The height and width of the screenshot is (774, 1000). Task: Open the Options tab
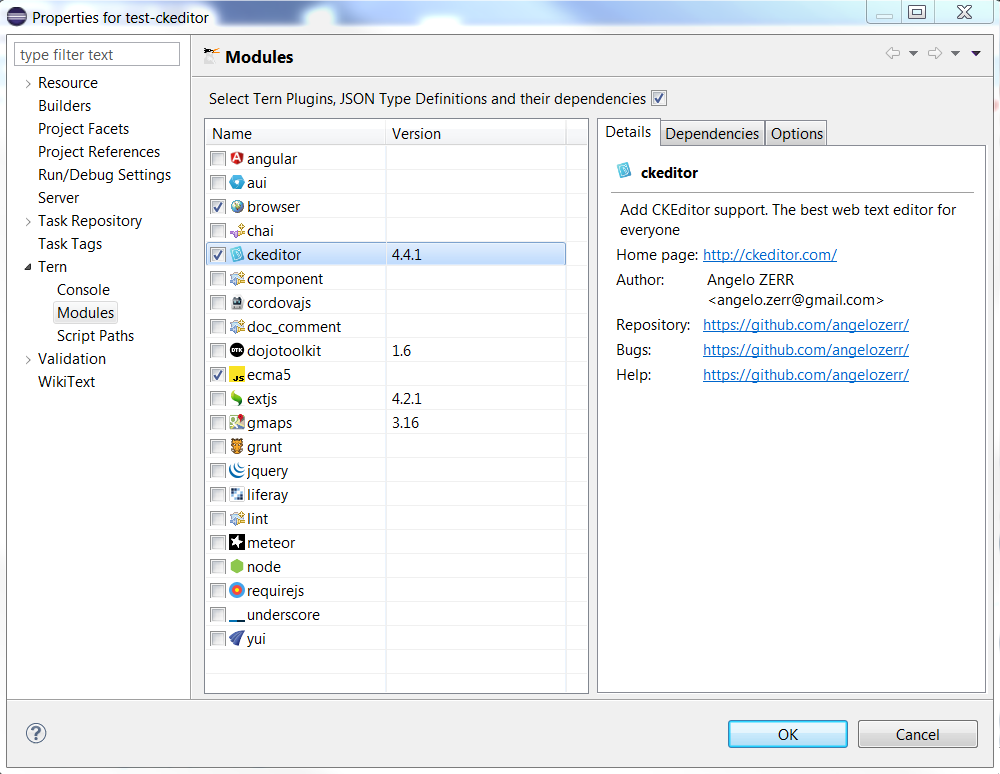pyautogui.click(x=796, y=132)
